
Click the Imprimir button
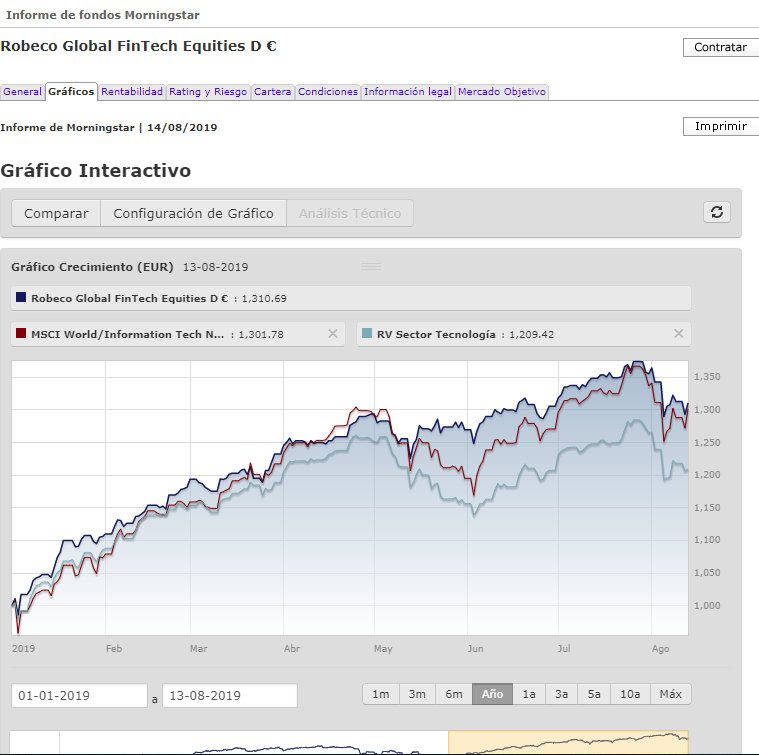coord(721,126)
